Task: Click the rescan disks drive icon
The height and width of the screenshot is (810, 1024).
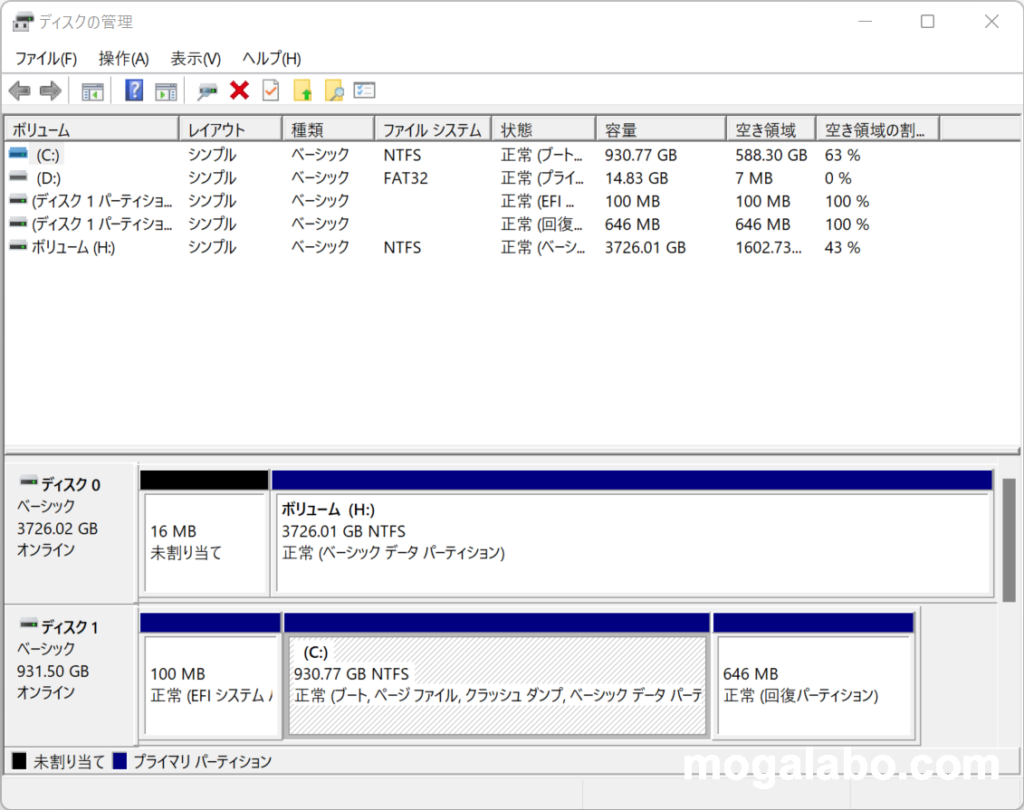Action: pos(207,91)
